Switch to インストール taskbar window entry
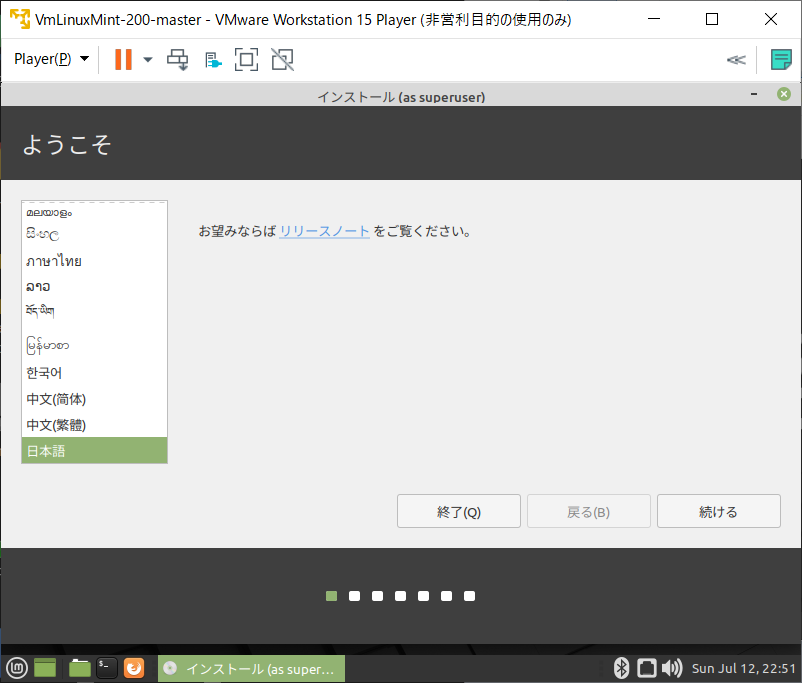 coord(251,669)
